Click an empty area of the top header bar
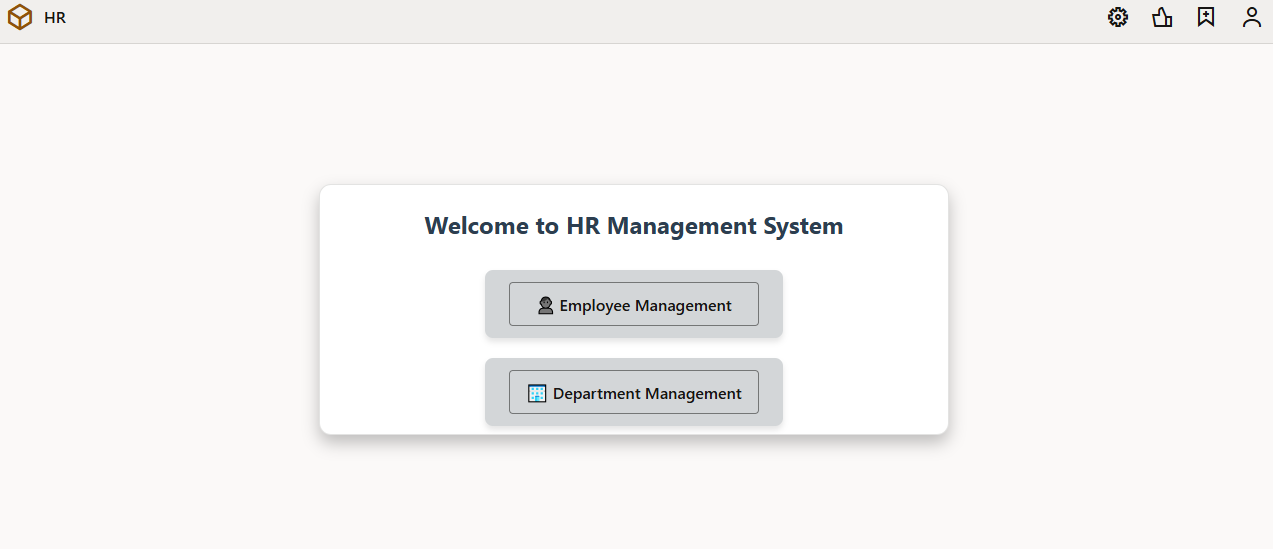1273x549 pixels. (600, 20)
